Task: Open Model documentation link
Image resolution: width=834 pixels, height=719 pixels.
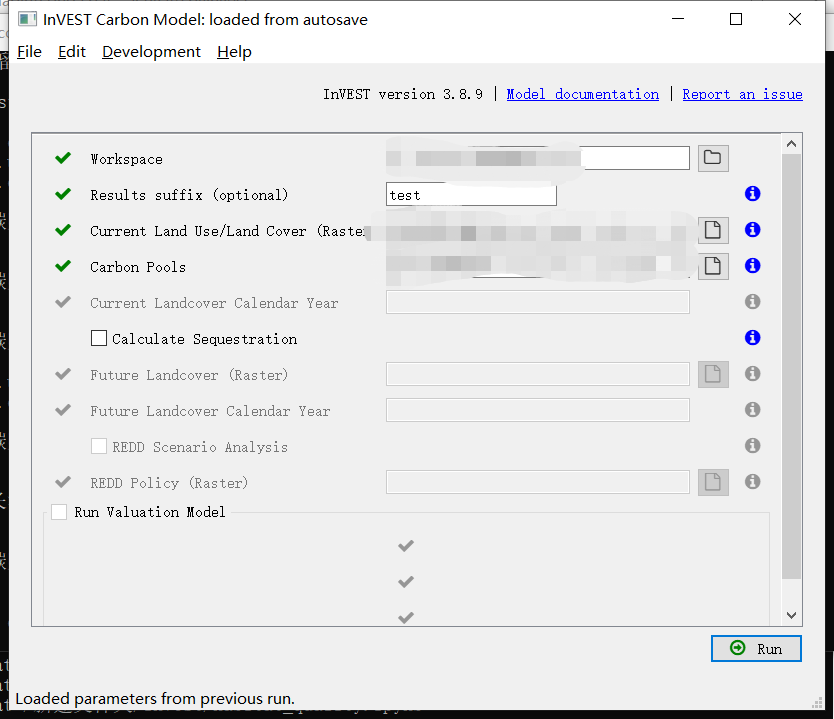Action: tap(582, 94)
